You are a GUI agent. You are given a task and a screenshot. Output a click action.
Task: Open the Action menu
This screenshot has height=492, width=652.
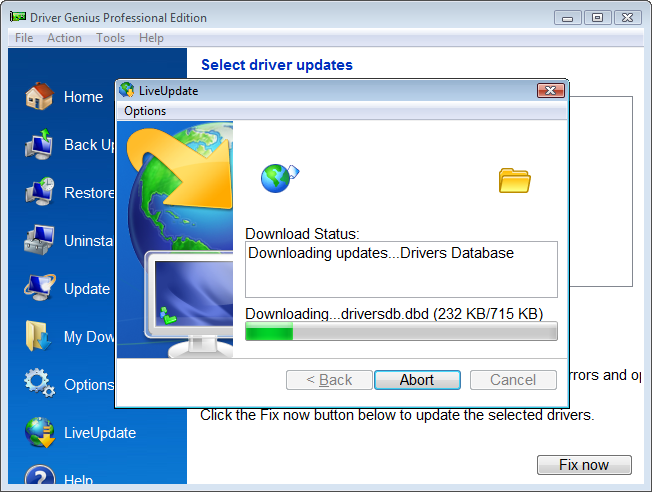coord(64,38)
